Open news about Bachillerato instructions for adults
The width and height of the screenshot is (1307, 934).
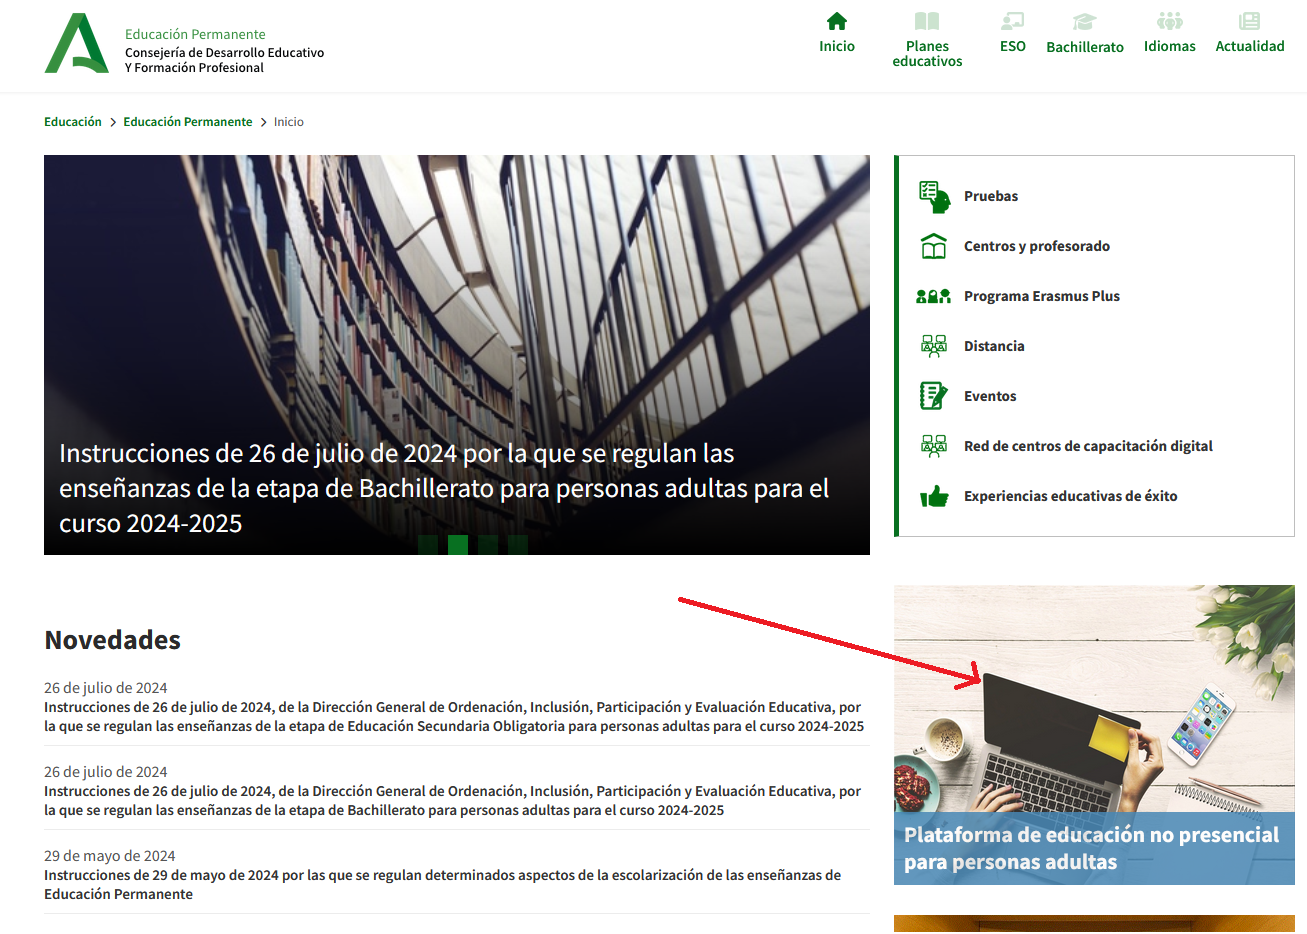pyautogui.click(x=452, y=801)
